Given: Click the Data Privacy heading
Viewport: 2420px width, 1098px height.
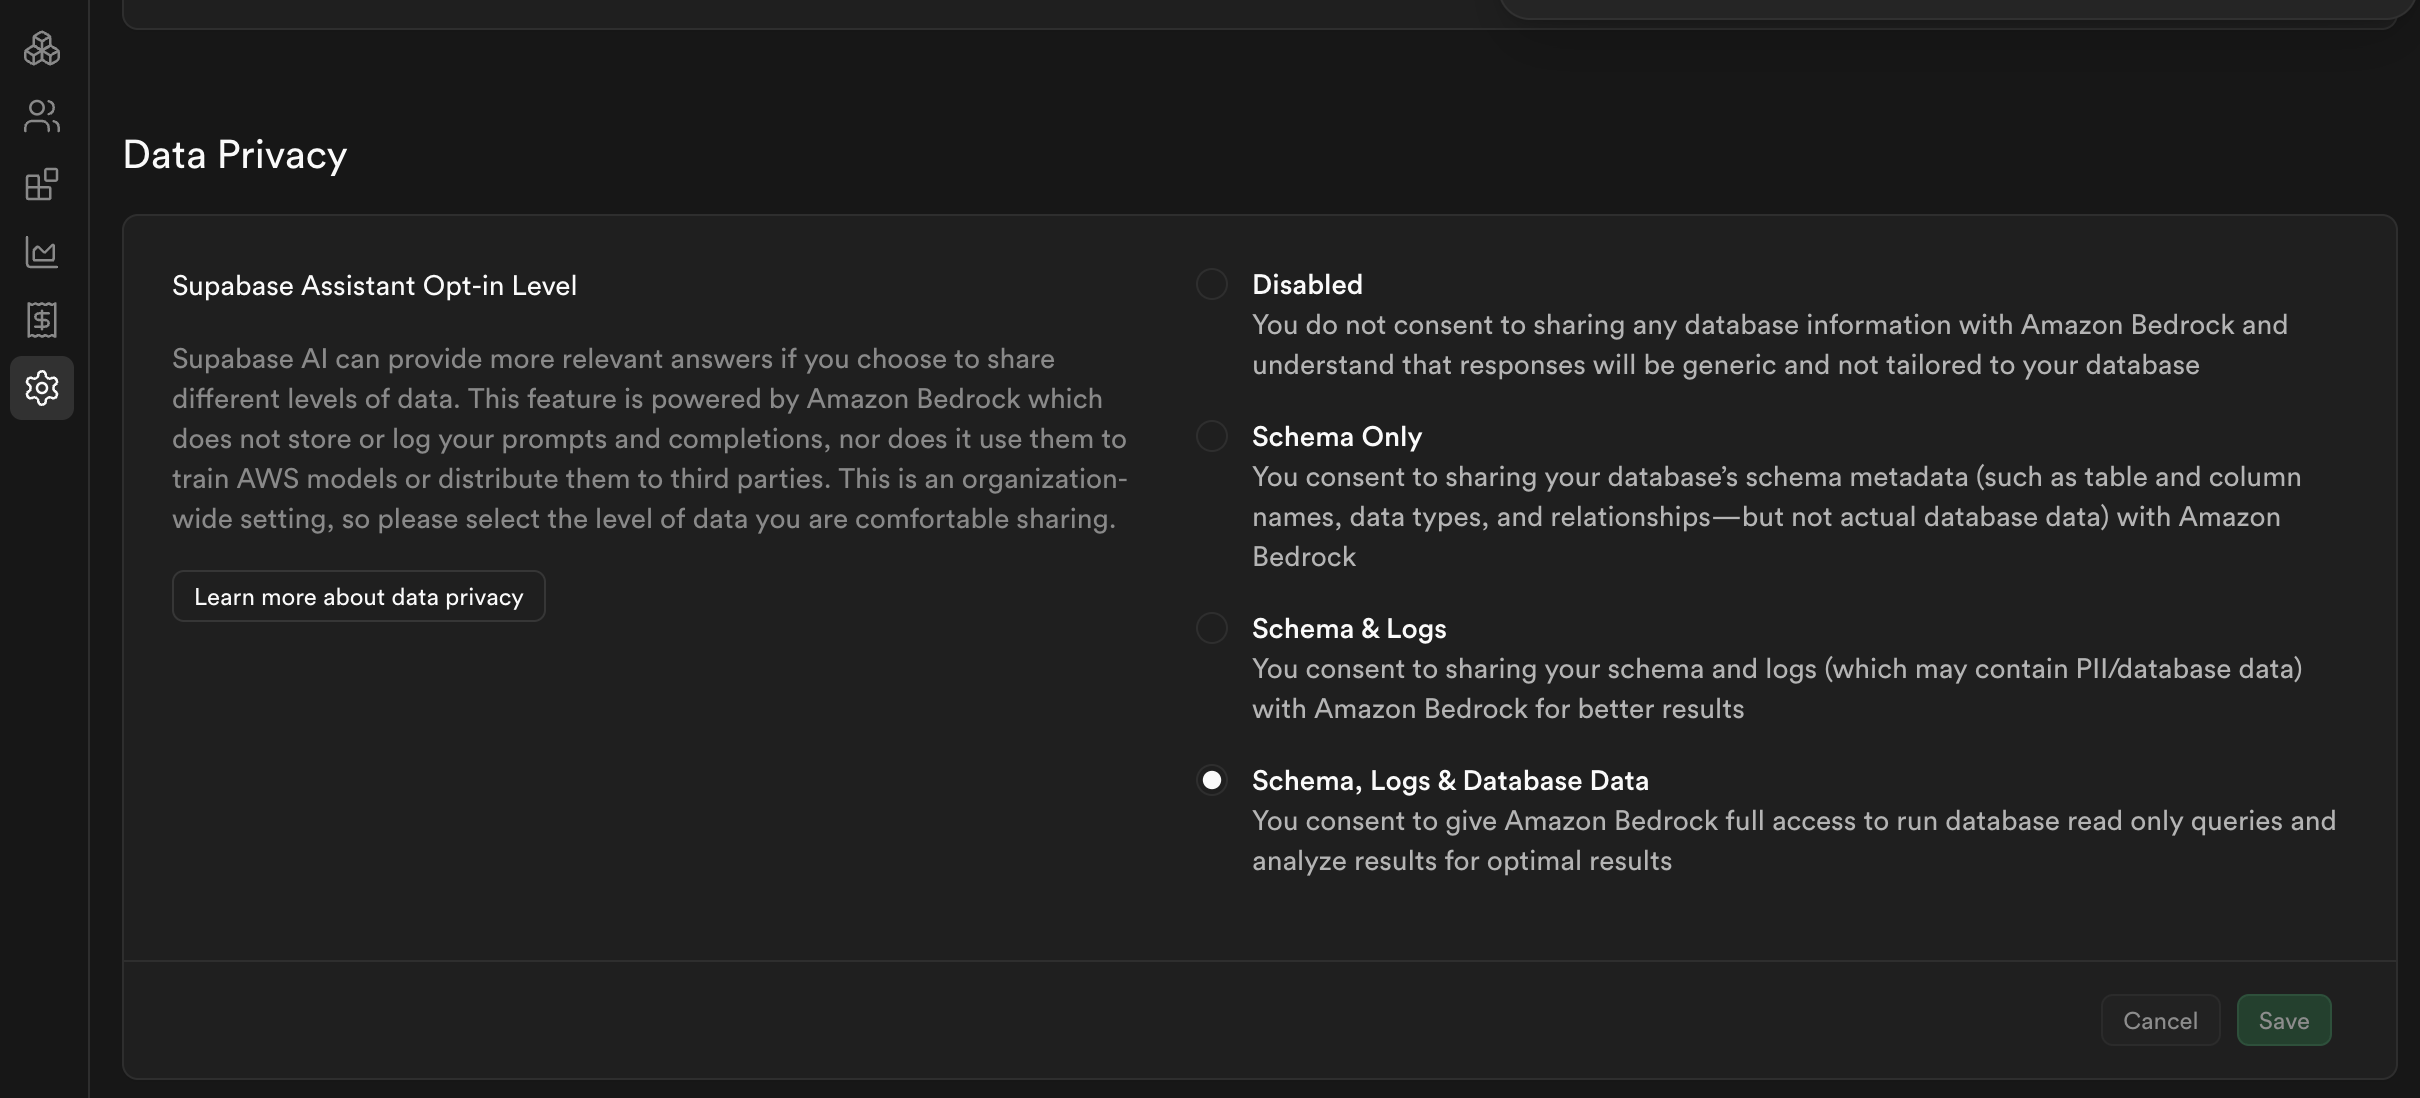Looking at the screenshot, I should (235, 155).
